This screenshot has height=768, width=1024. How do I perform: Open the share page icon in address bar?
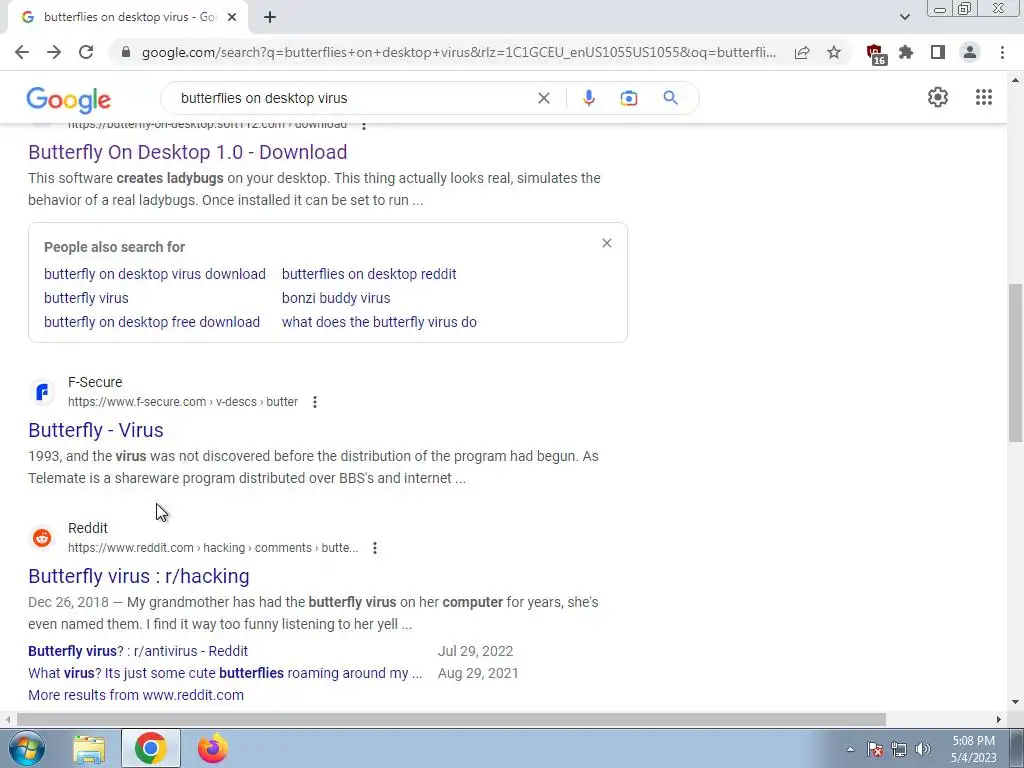[802, 52]
